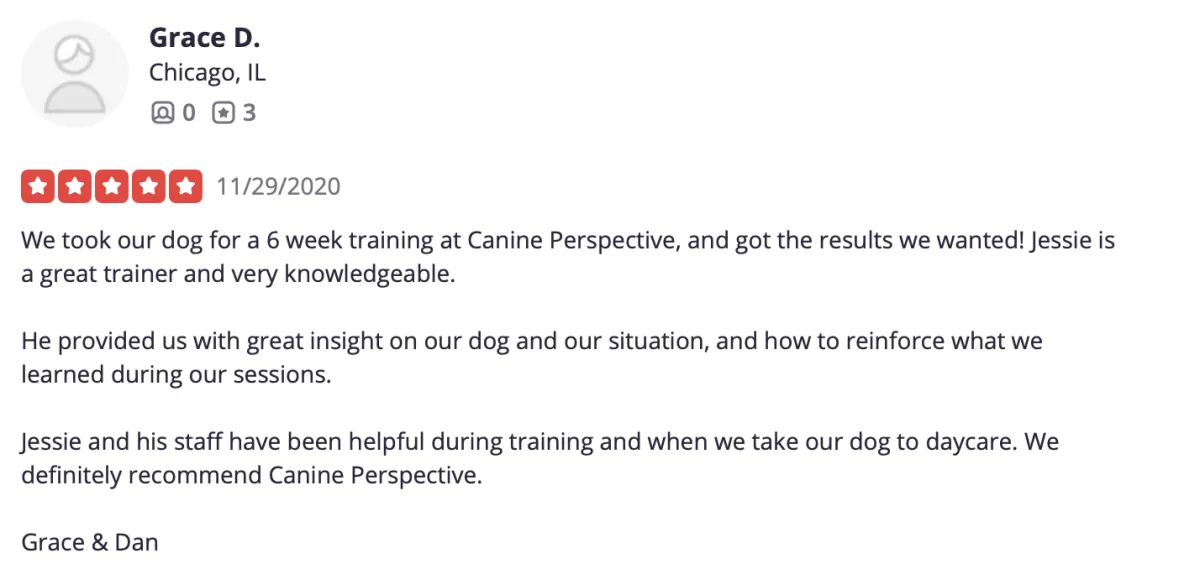
Task: Click the review count number 3
Action: tap(249, 113)
